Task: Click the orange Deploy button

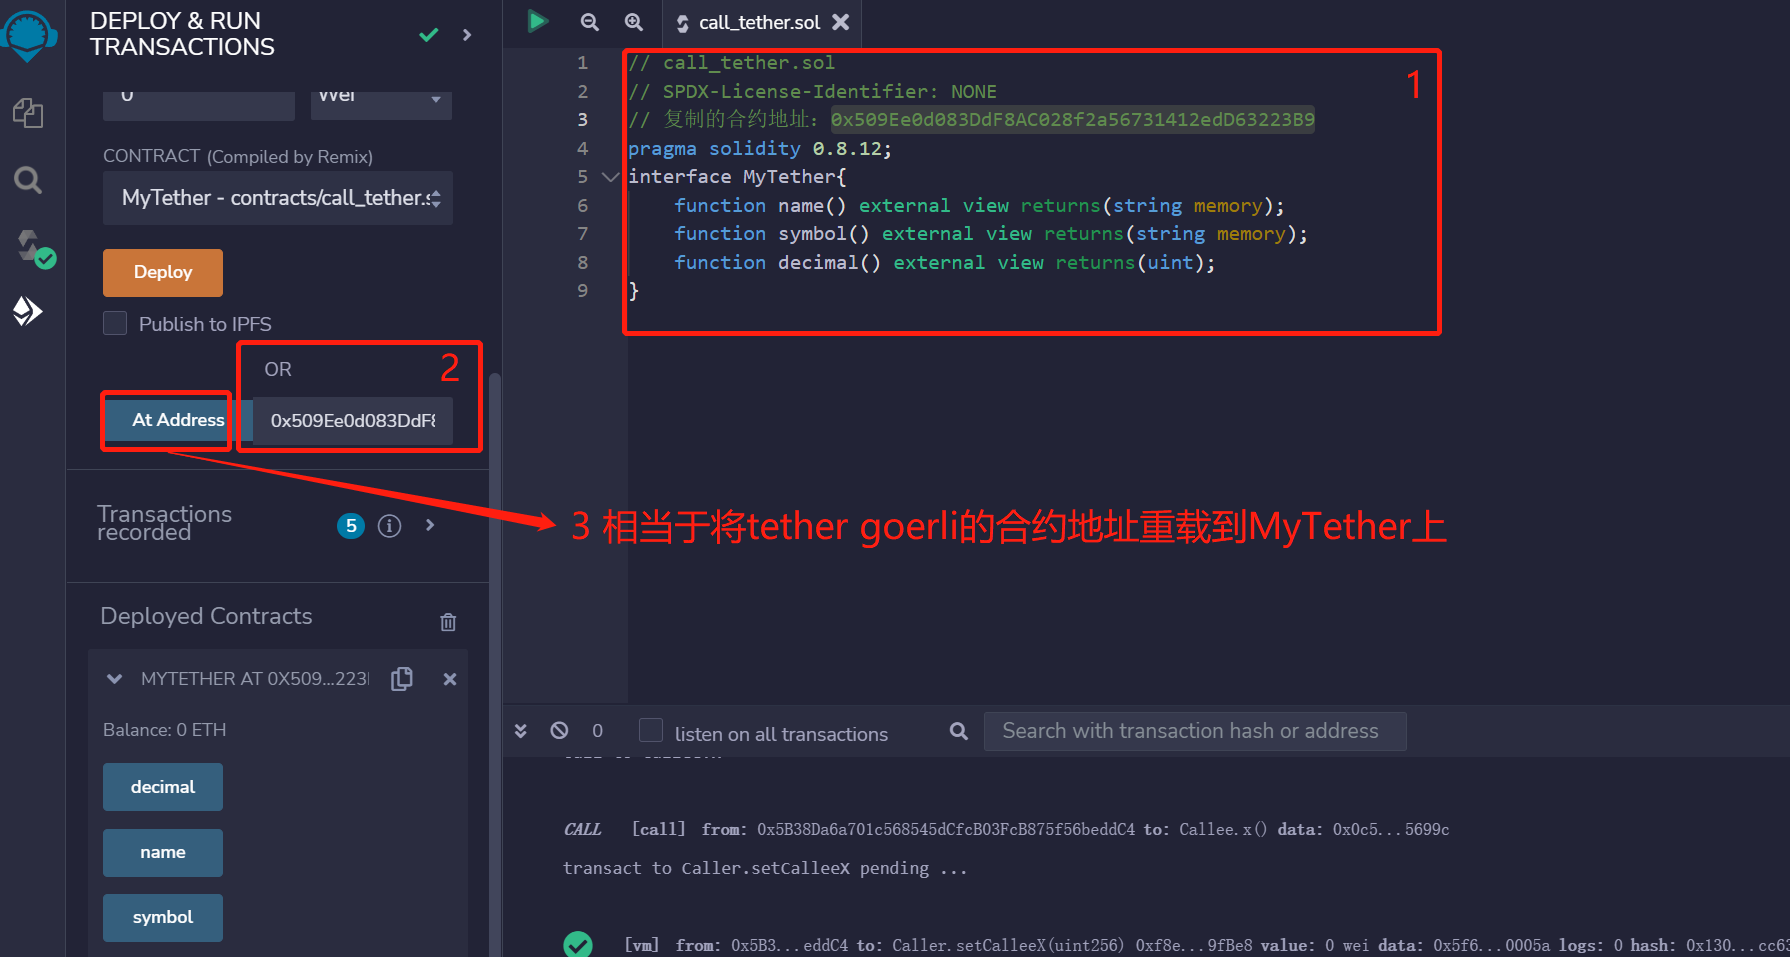Action: pyautogui.click(x=163, y=272)
